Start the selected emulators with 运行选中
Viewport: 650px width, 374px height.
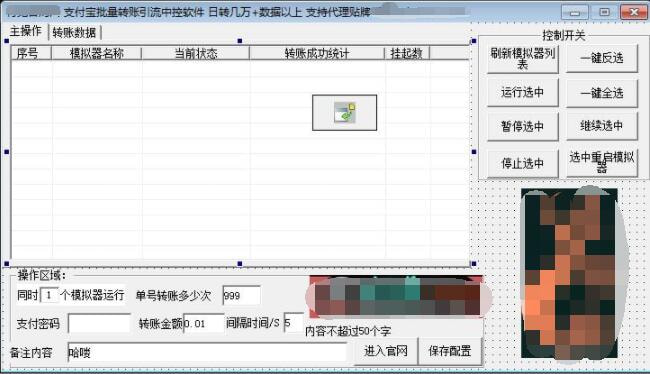point(522,93)
